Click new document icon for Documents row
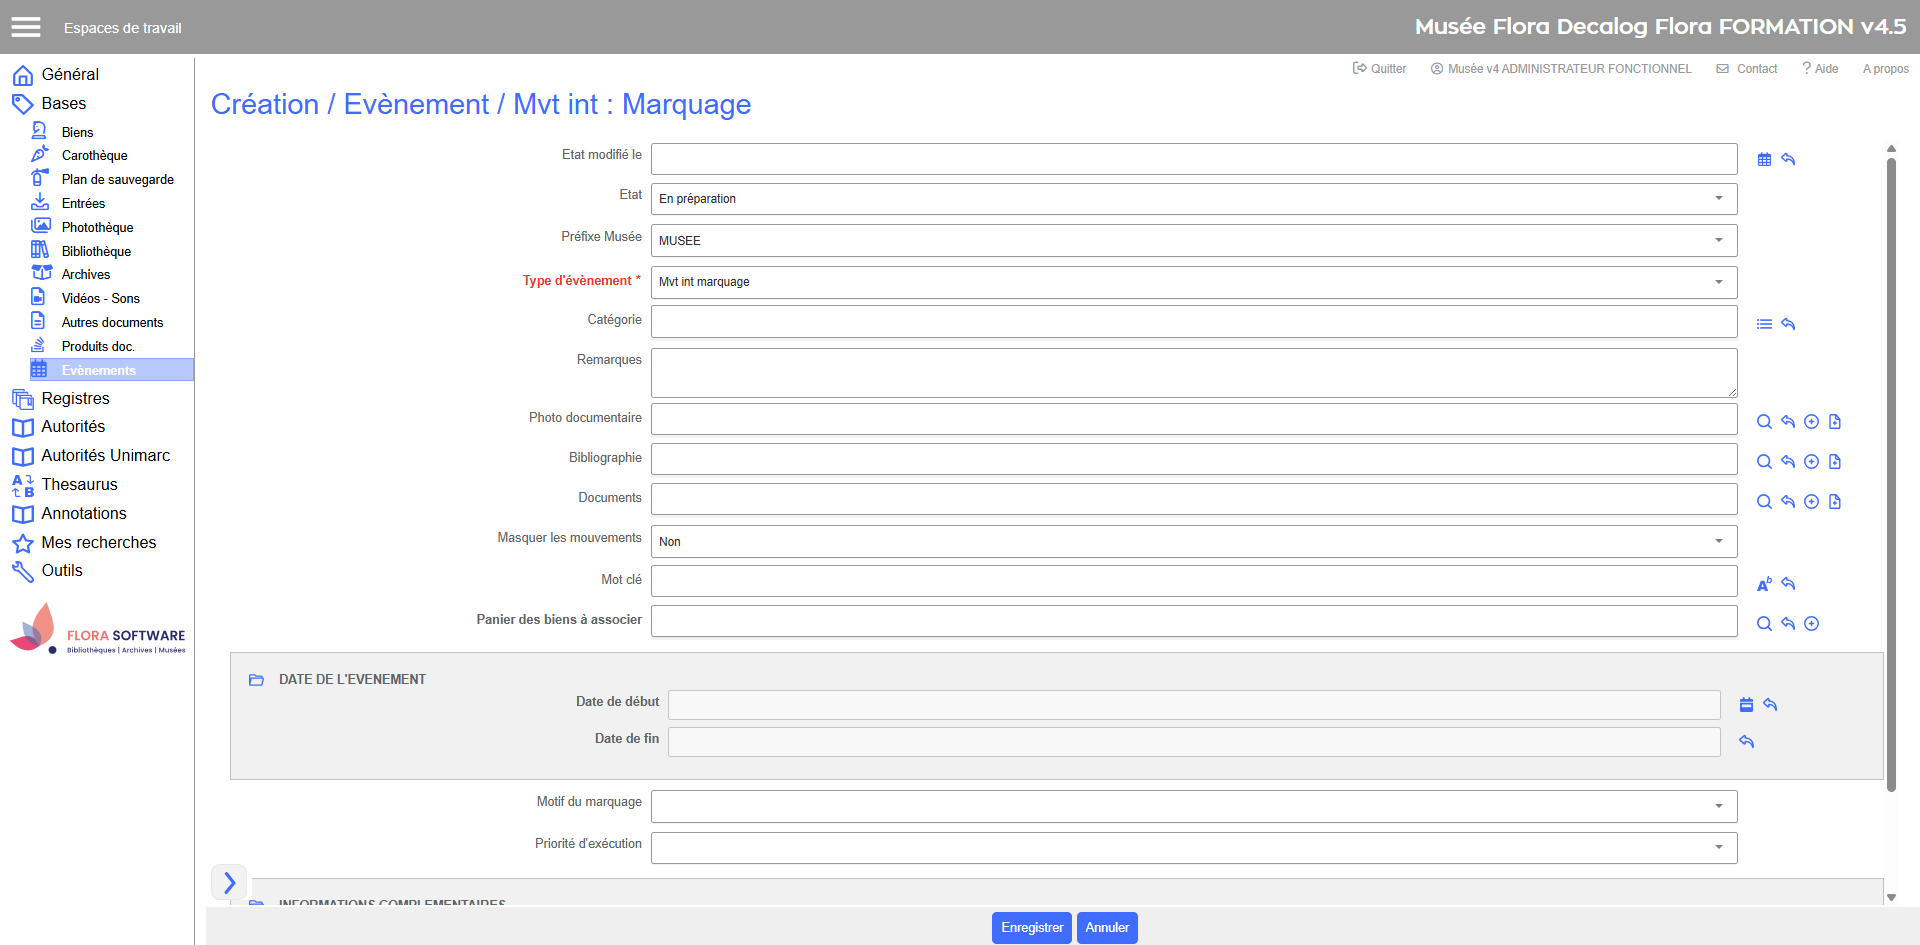Viewport: 1920px width, 945px height. (1835, 502)
